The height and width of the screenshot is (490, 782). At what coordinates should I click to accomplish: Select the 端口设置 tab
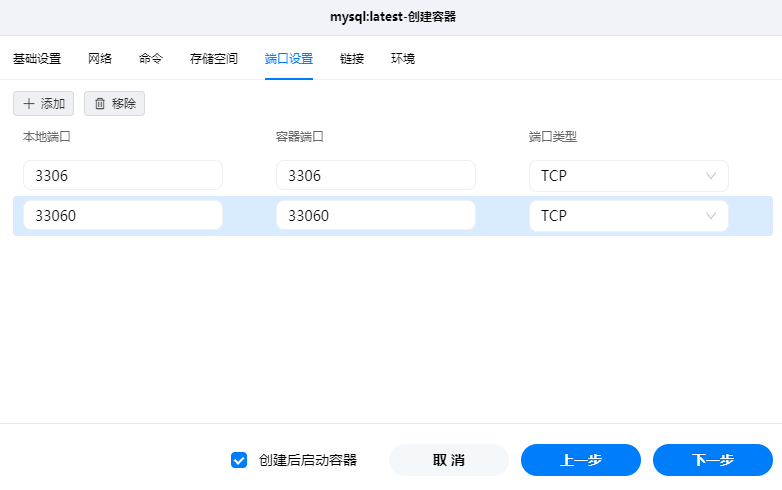point(289,59)
